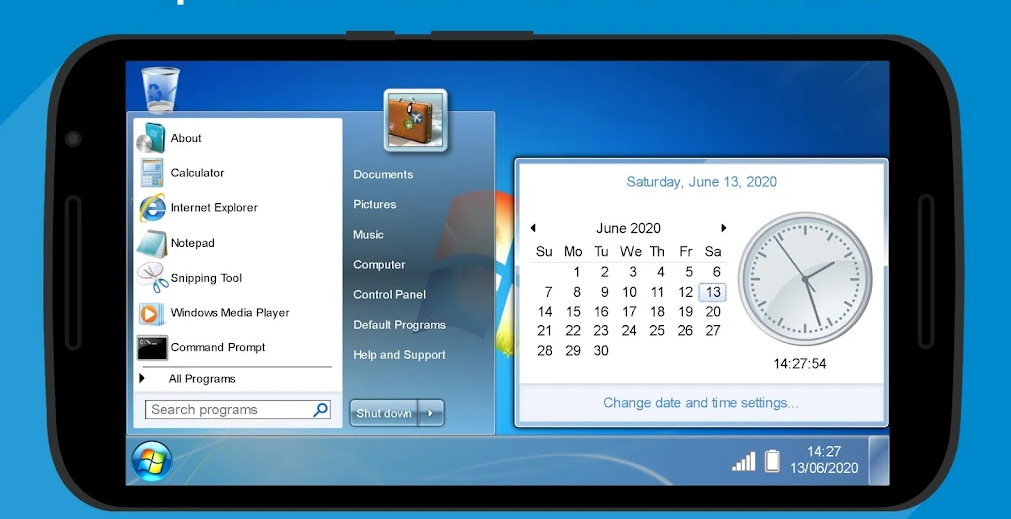This screenshot has height=519, width=1011.
Task: Go to next month in calendar
Action: 723,228
